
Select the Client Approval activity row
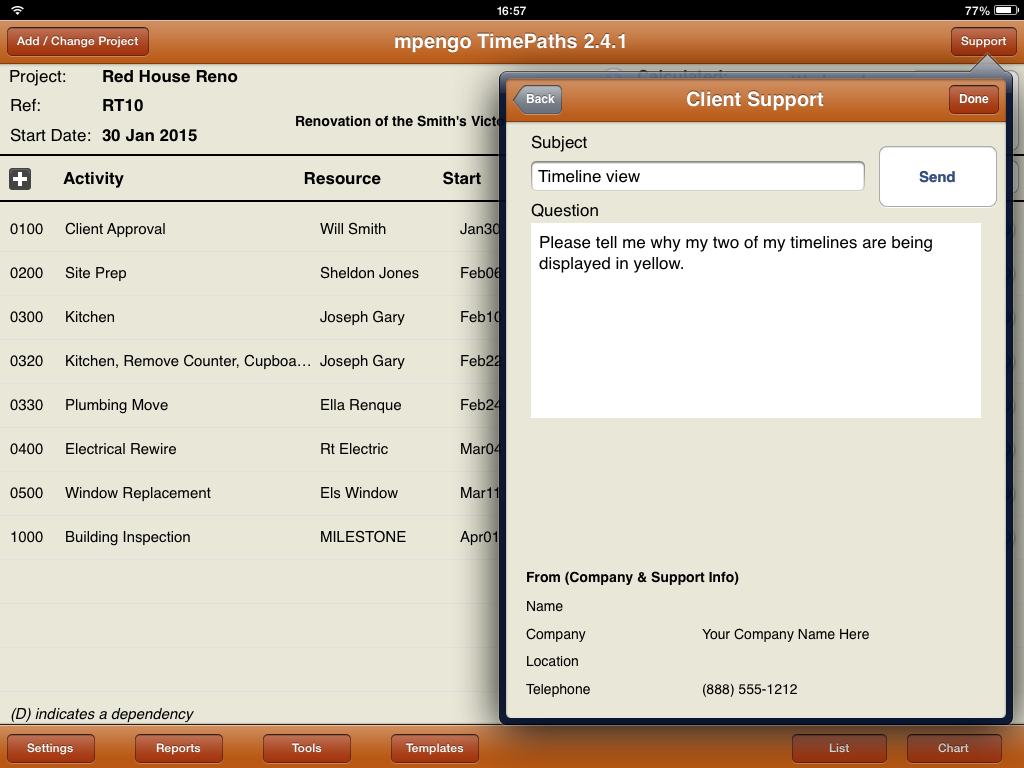115,229
